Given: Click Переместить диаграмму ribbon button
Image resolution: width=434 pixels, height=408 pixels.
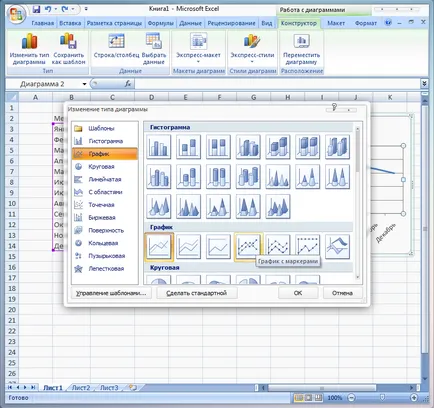Looking at the screenshot, I should pos(301,49).
